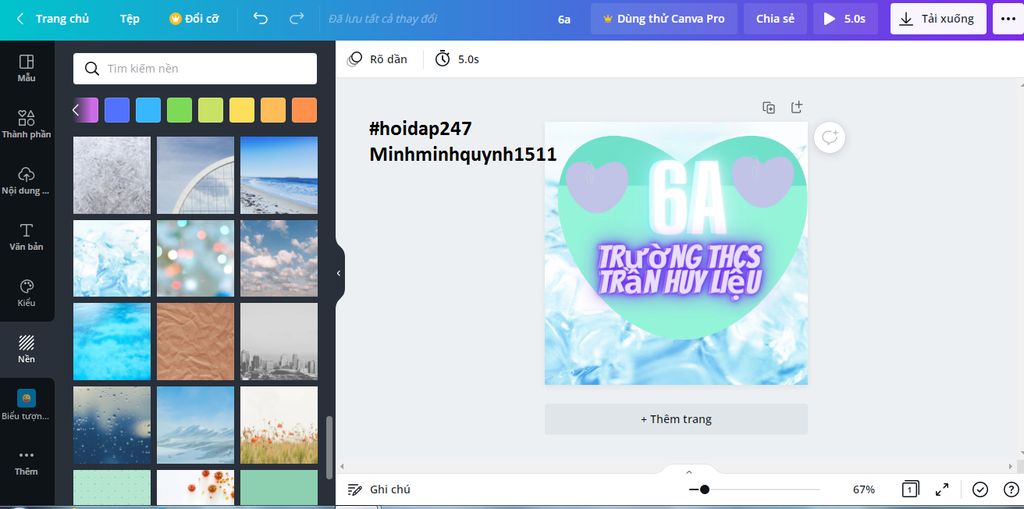The image size is (1024, 509).
Task: Open the Thêm more apps sidebar item
Action: coord(27,462)
